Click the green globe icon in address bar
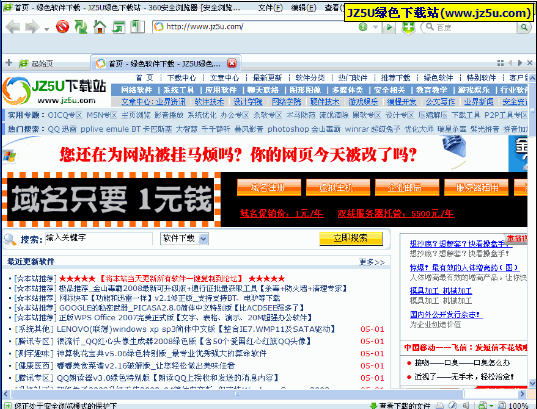Screen dimensions: 537x409 [x=363, y=27]
